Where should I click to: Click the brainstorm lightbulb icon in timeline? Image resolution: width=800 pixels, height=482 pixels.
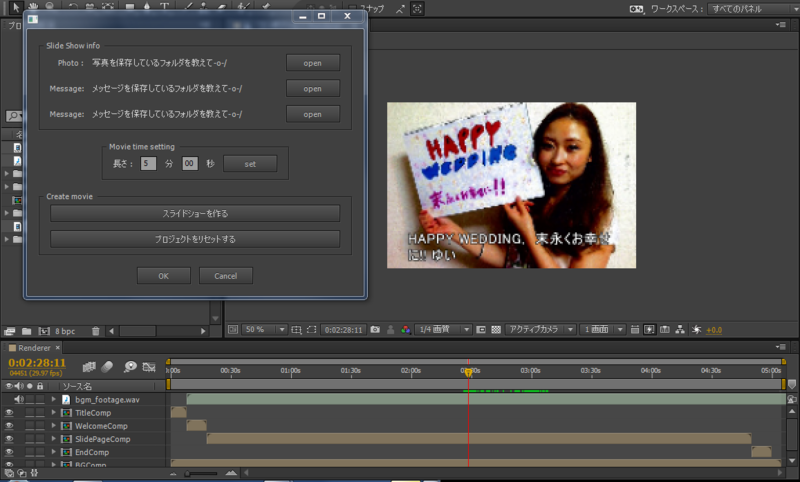(x=130, y=366)
